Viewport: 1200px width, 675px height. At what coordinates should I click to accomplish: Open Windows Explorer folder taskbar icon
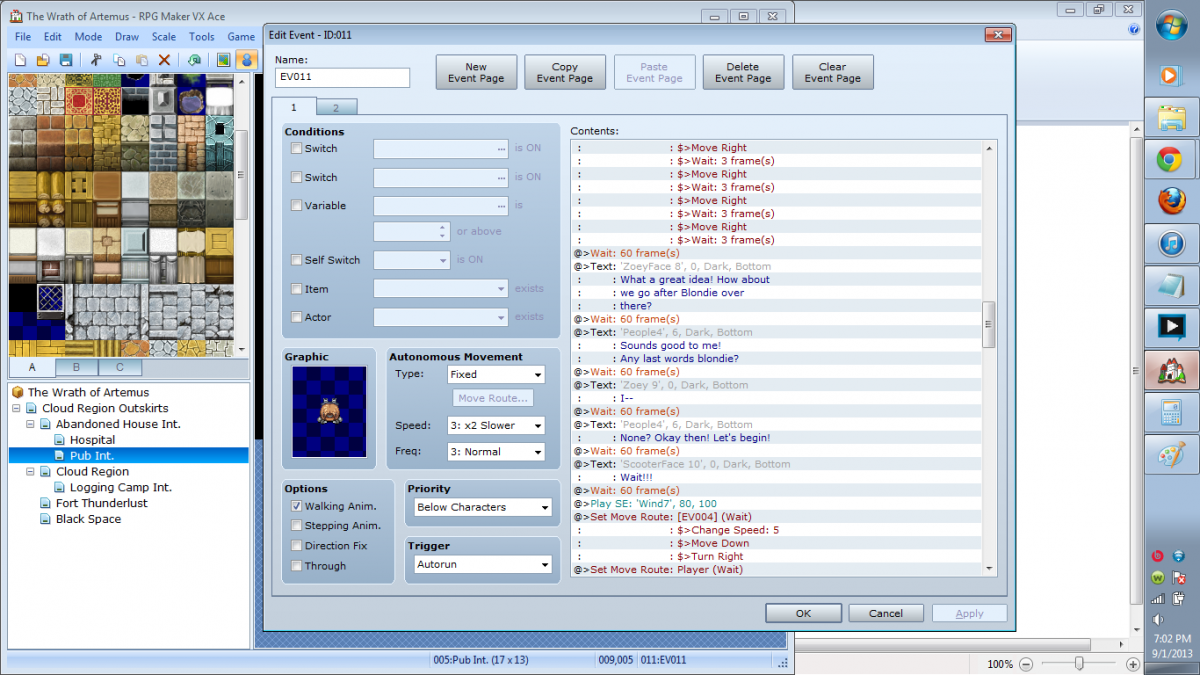pos(1170,118)
